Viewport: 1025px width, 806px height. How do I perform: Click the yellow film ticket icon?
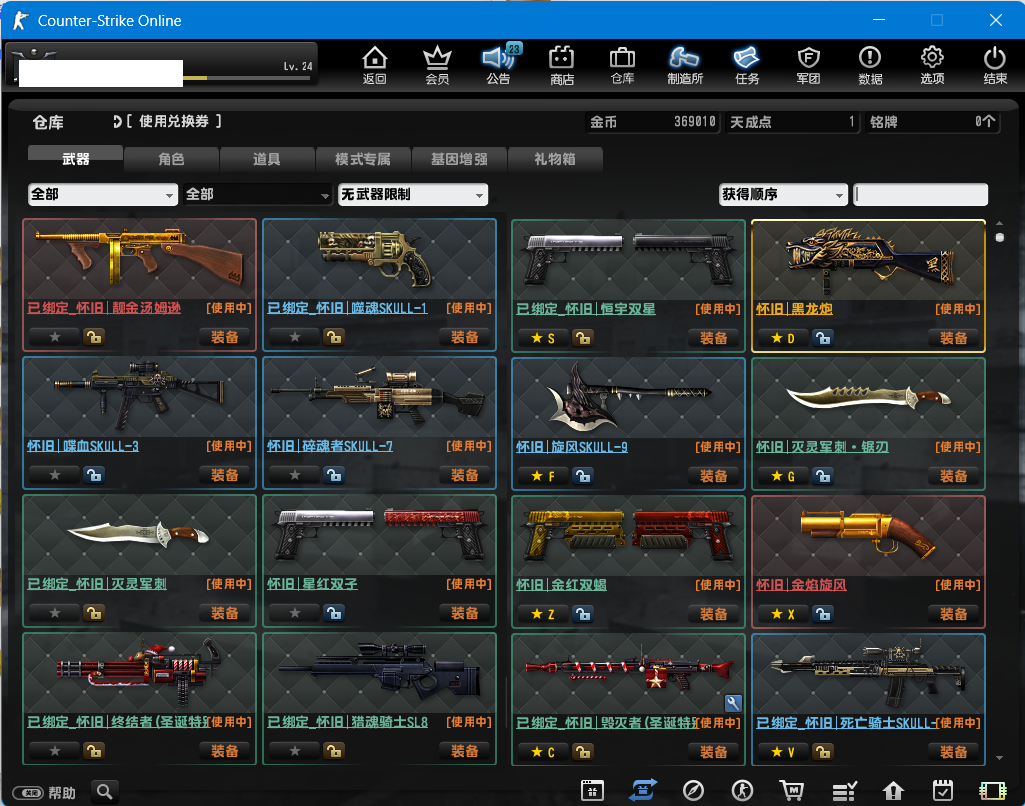tap(993, 791)
